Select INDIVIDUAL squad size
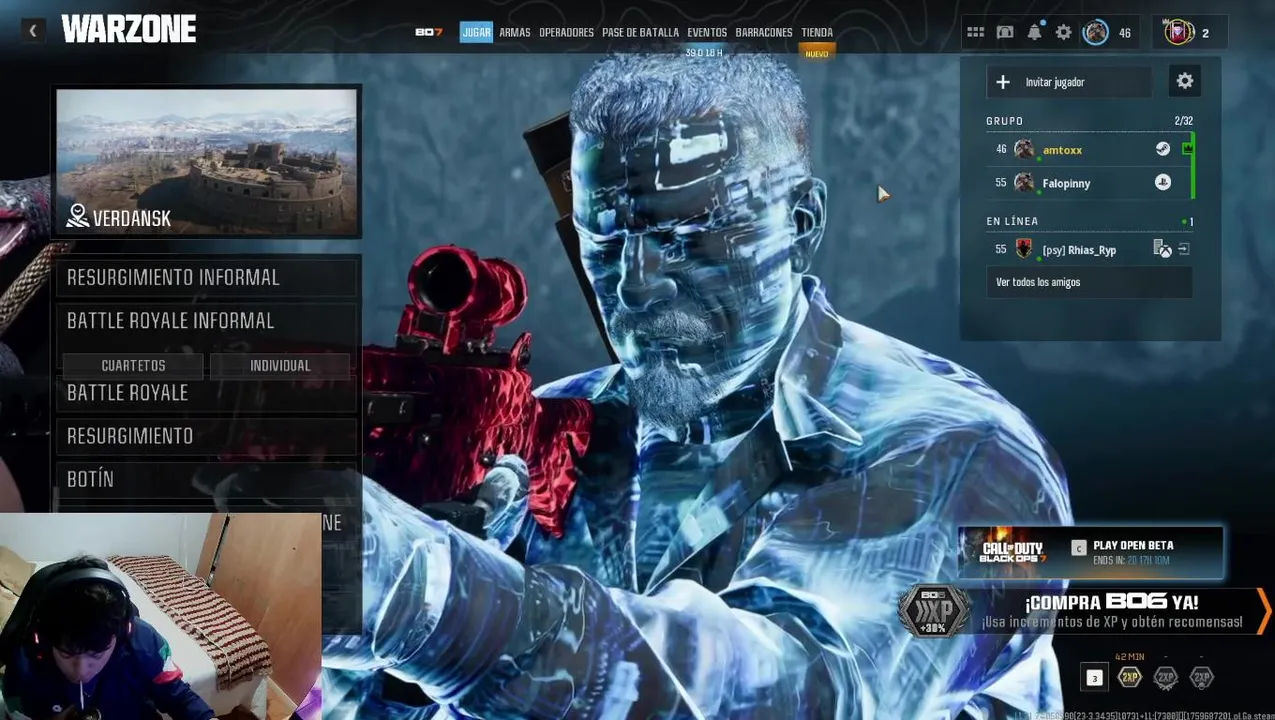The height and width of the screenshot is (720, 1275). click(x=280, y=366)
